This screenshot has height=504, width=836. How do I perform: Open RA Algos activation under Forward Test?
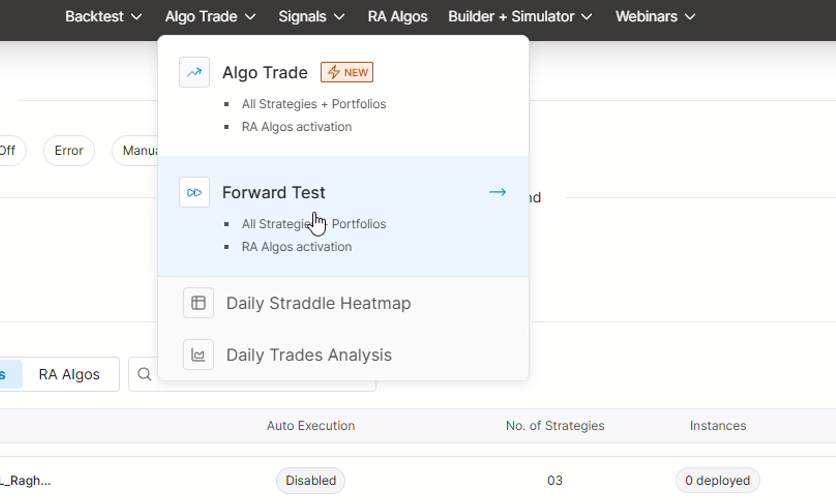[296, 247]
